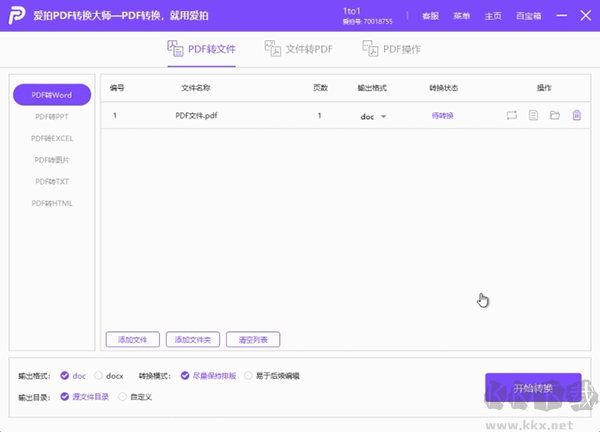This screenshot has height=432, width=600.
Task: Click the convert icon in the PDF文件.pdf row
Action: (x=512, y=115)
